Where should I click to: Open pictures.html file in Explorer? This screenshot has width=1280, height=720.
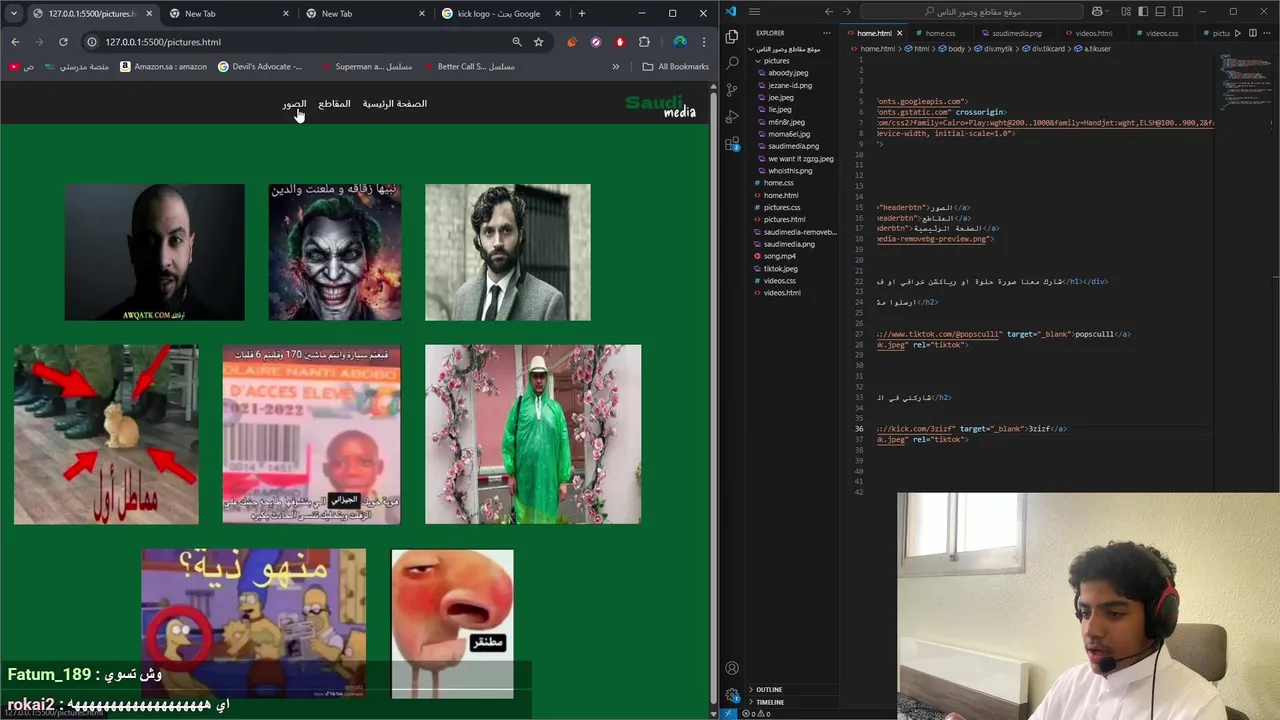pyautogui.click(x=784, y=219)
